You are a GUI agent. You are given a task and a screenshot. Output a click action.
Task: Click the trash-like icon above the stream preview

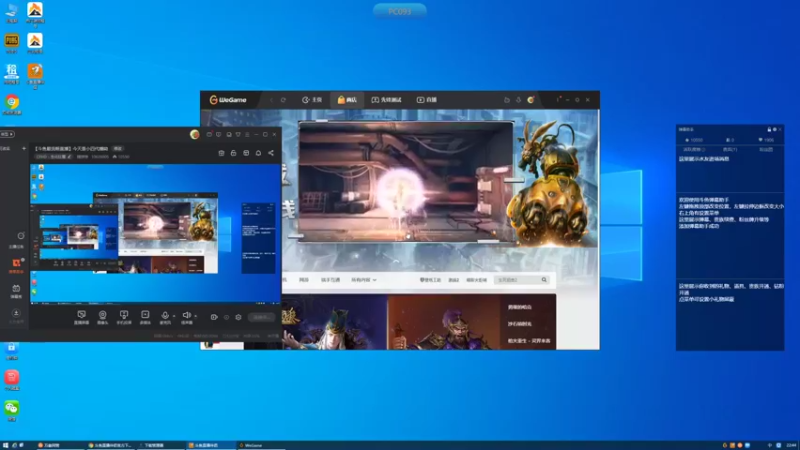pyautogui.click(x=221, y=153)
